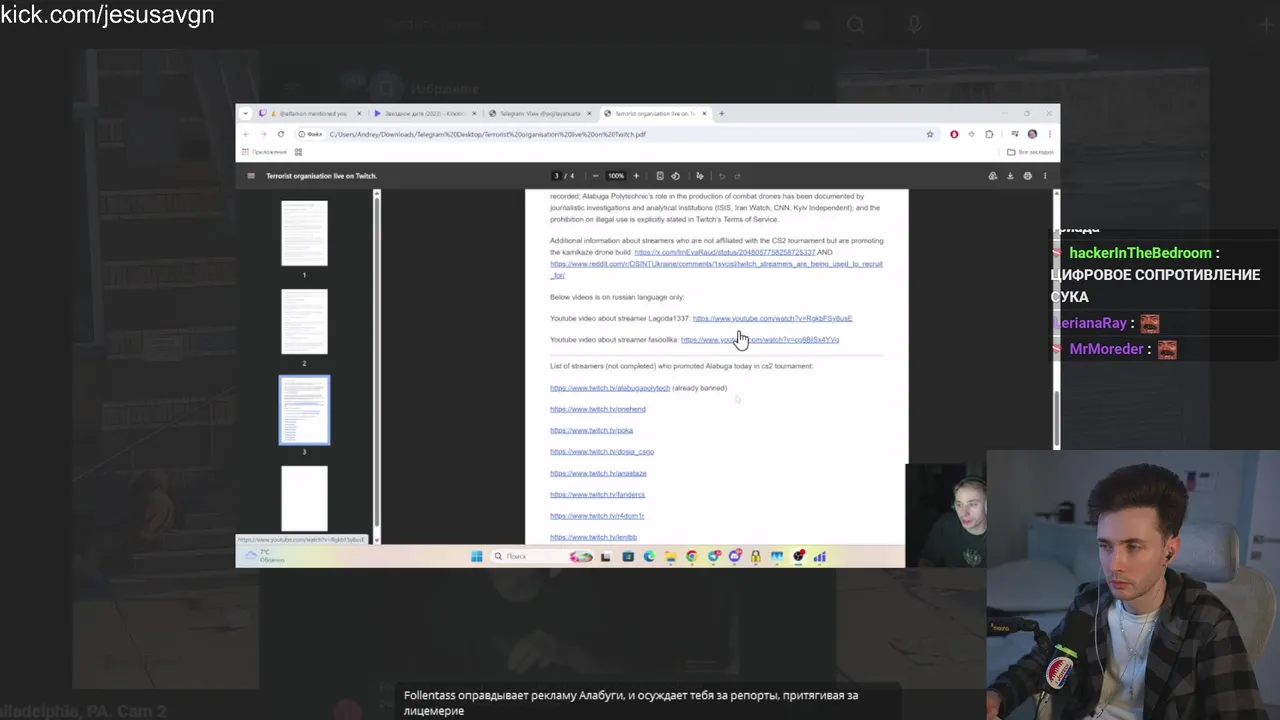The height and width of the screenshot is (720, 1280).
Task: Open twitch.tv/onehend link
Action: 598,409
